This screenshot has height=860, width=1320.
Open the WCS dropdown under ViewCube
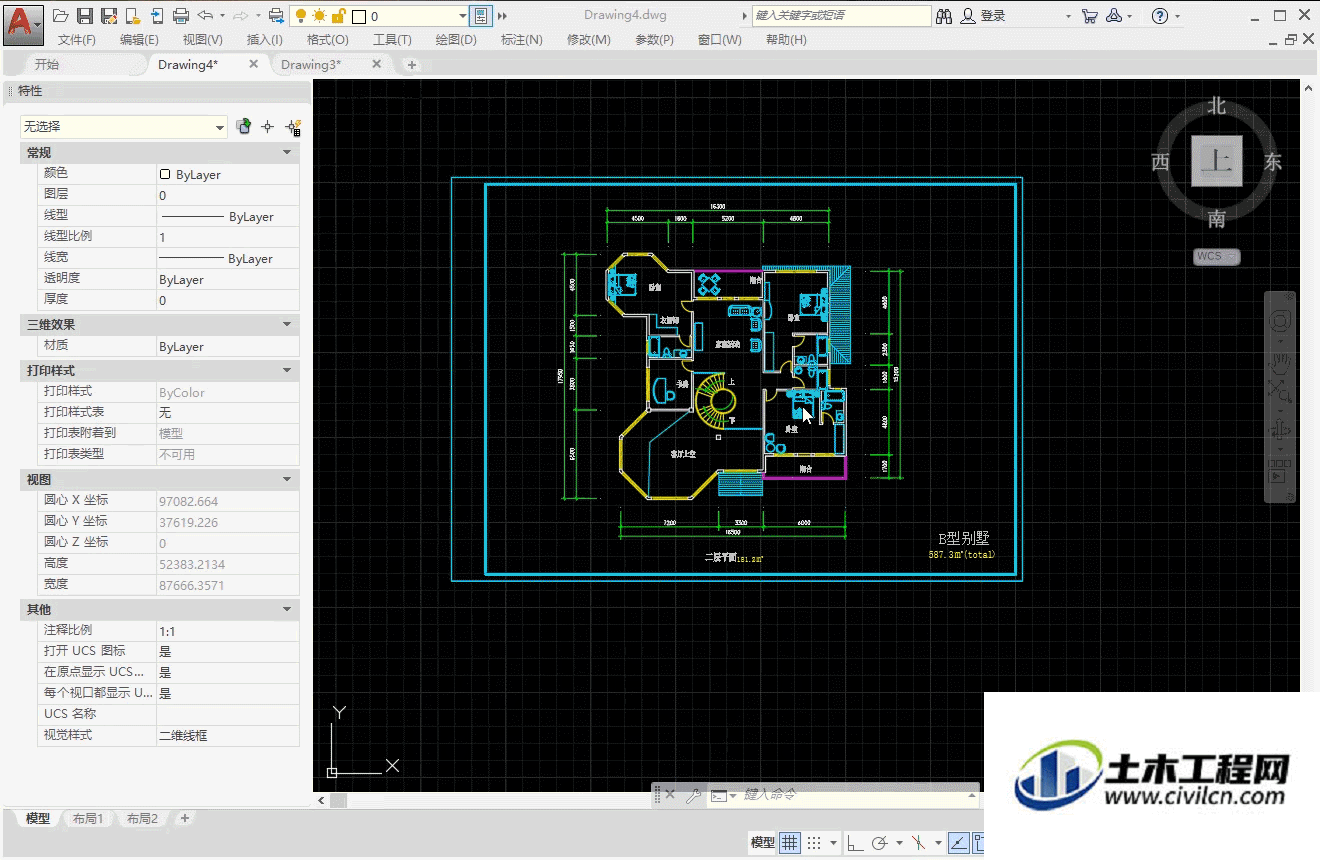(x=1217, y=256)
